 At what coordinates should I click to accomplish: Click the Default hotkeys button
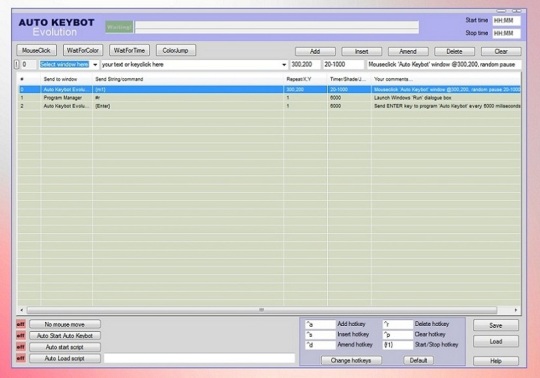(418, 360)
